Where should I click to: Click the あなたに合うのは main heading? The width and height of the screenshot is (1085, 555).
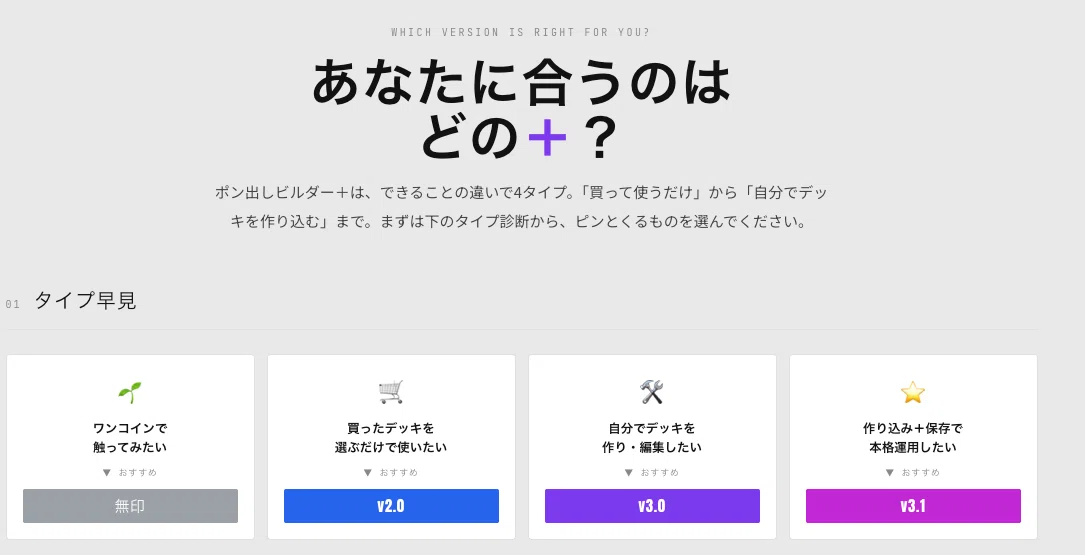coord(521,82)
